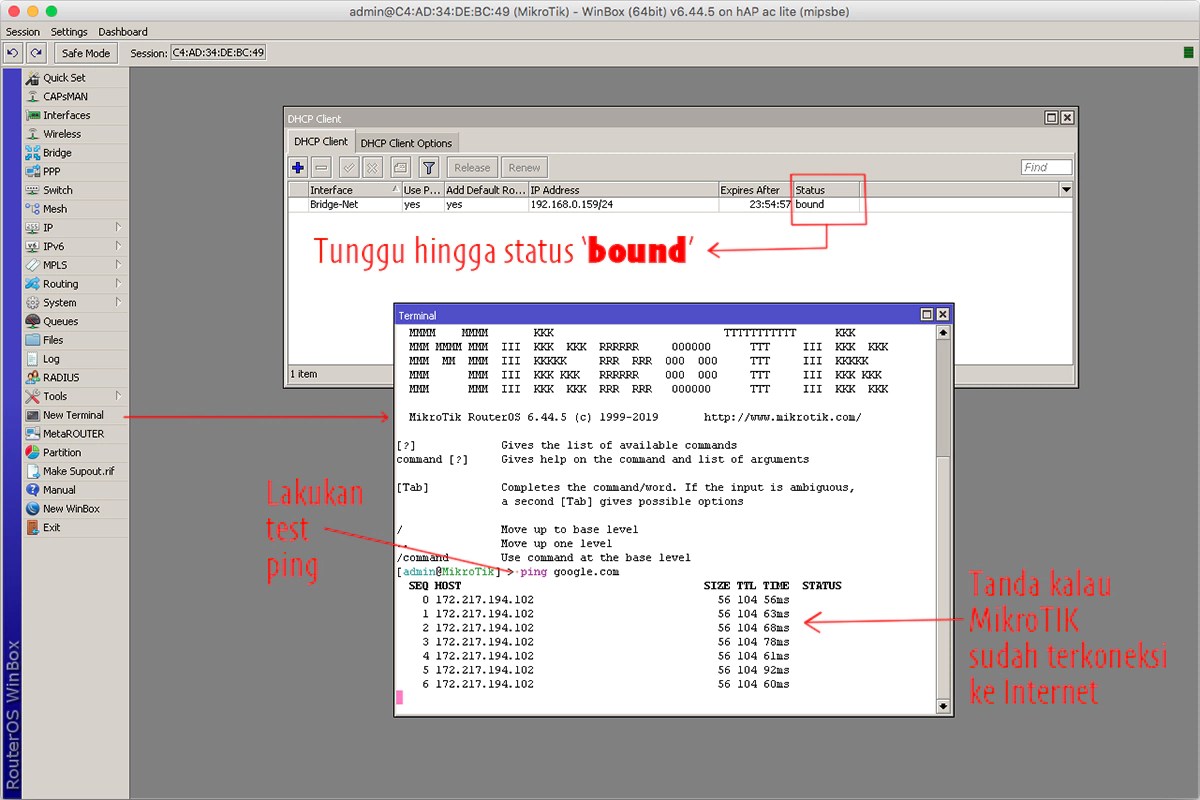Open CAPsMAN menu item

point(76,96)
